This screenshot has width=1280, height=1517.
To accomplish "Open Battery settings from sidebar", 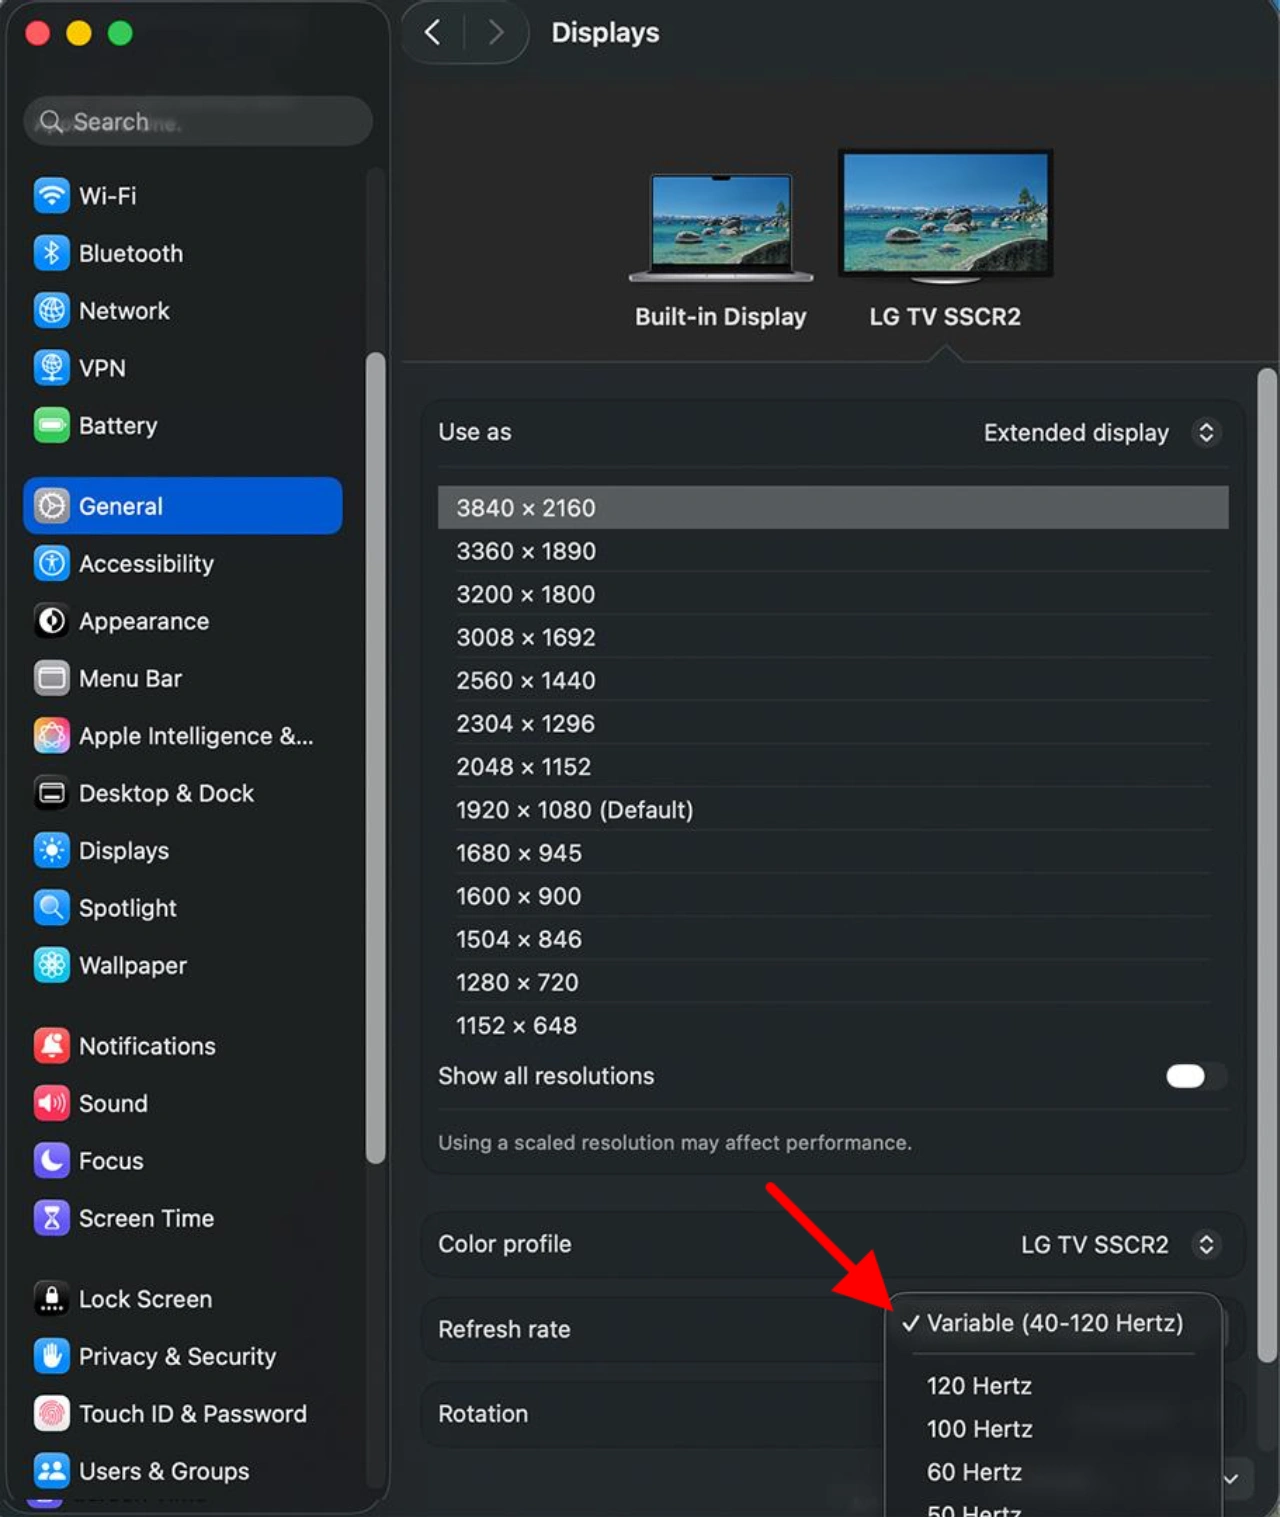I will point(118,425).
